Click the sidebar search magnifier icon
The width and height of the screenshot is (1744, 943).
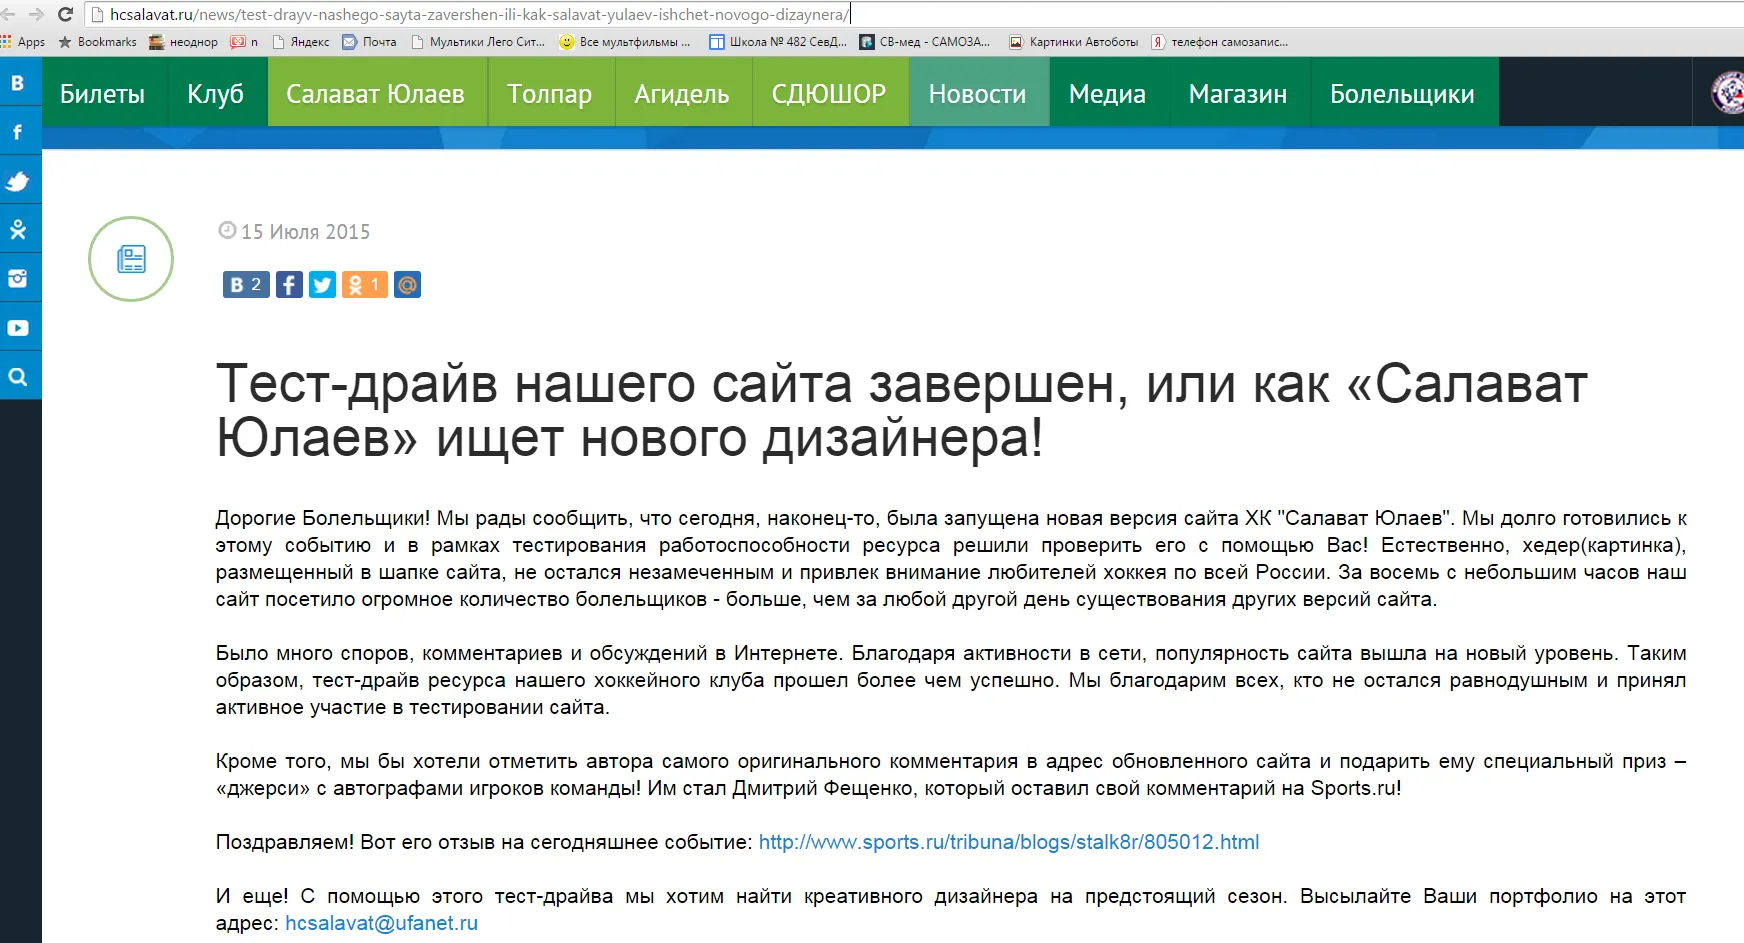point(18,377)
